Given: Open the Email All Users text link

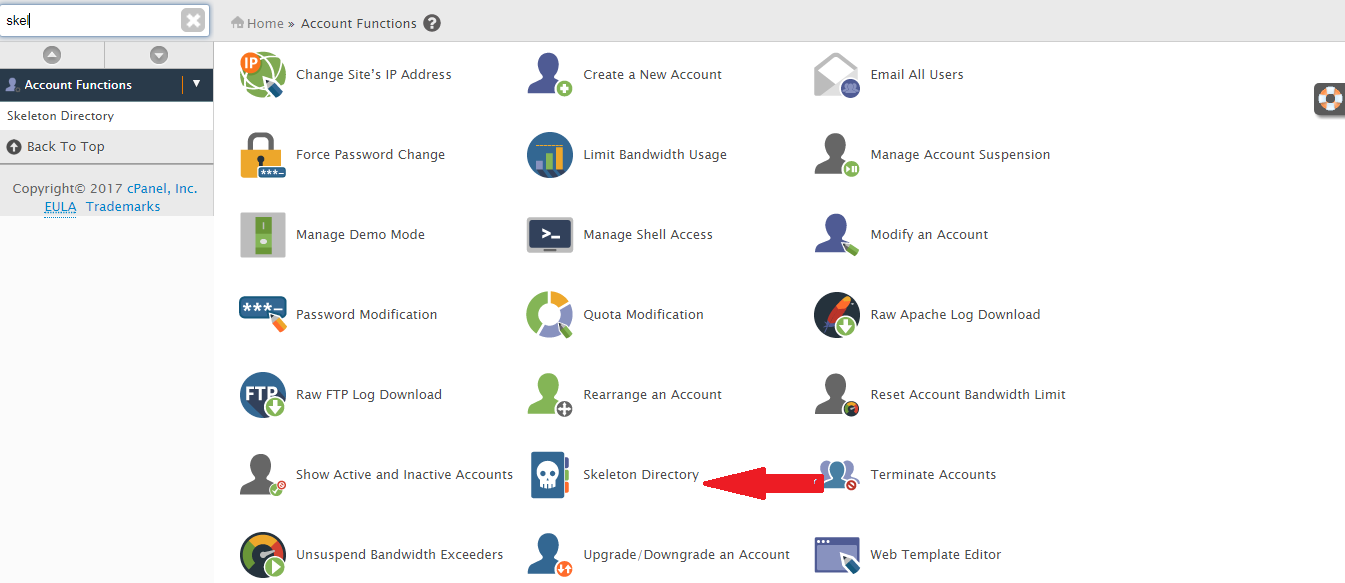Looking at the screenshot, I should 917,75.
